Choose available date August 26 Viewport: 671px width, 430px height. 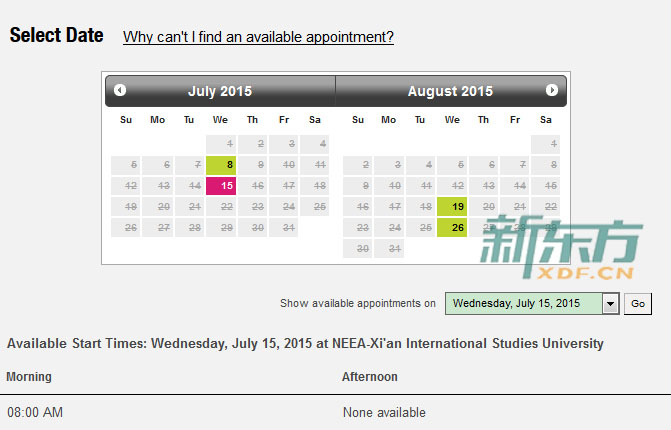click(x=452, y=228)
